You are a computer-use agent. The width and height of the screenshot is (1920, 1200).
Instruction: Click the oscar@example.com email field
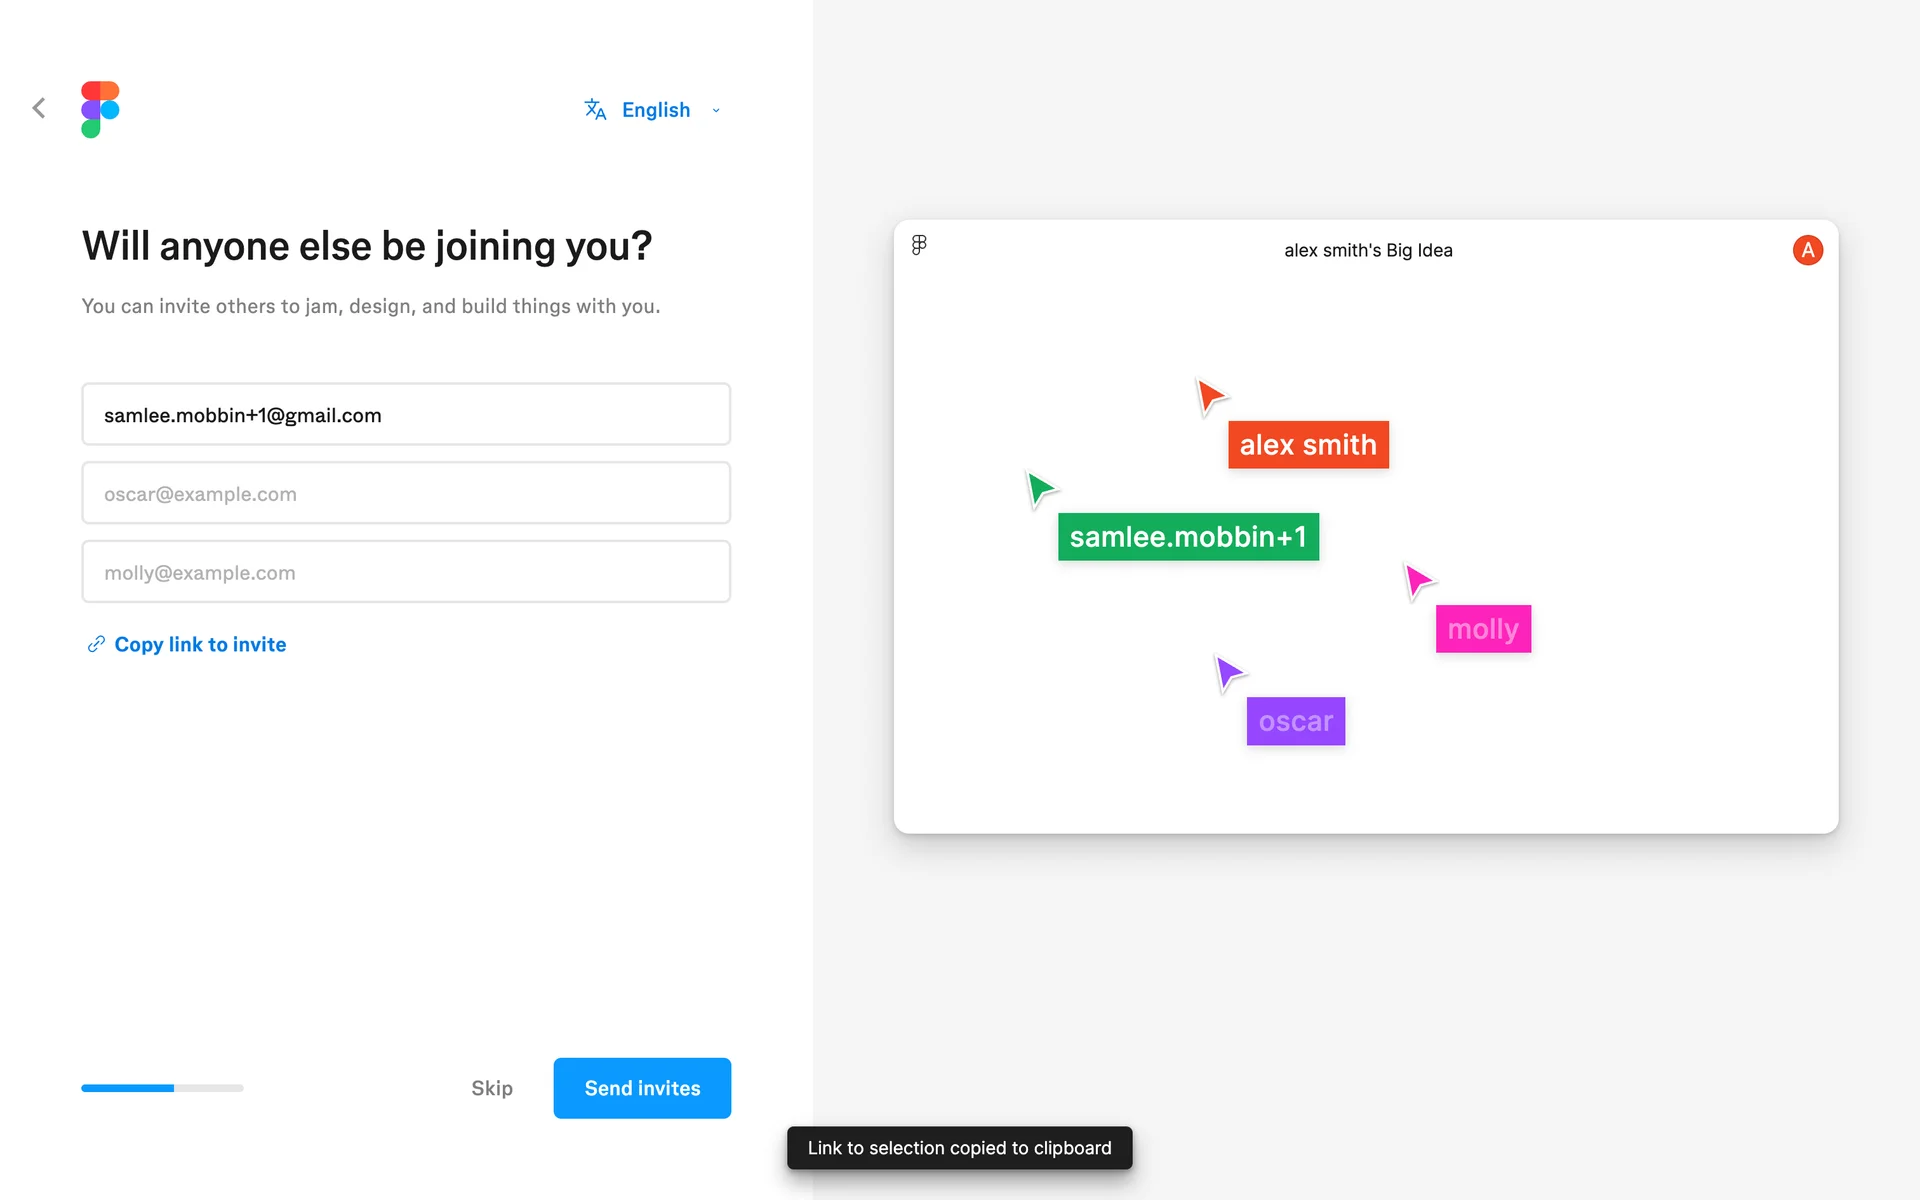406,494
